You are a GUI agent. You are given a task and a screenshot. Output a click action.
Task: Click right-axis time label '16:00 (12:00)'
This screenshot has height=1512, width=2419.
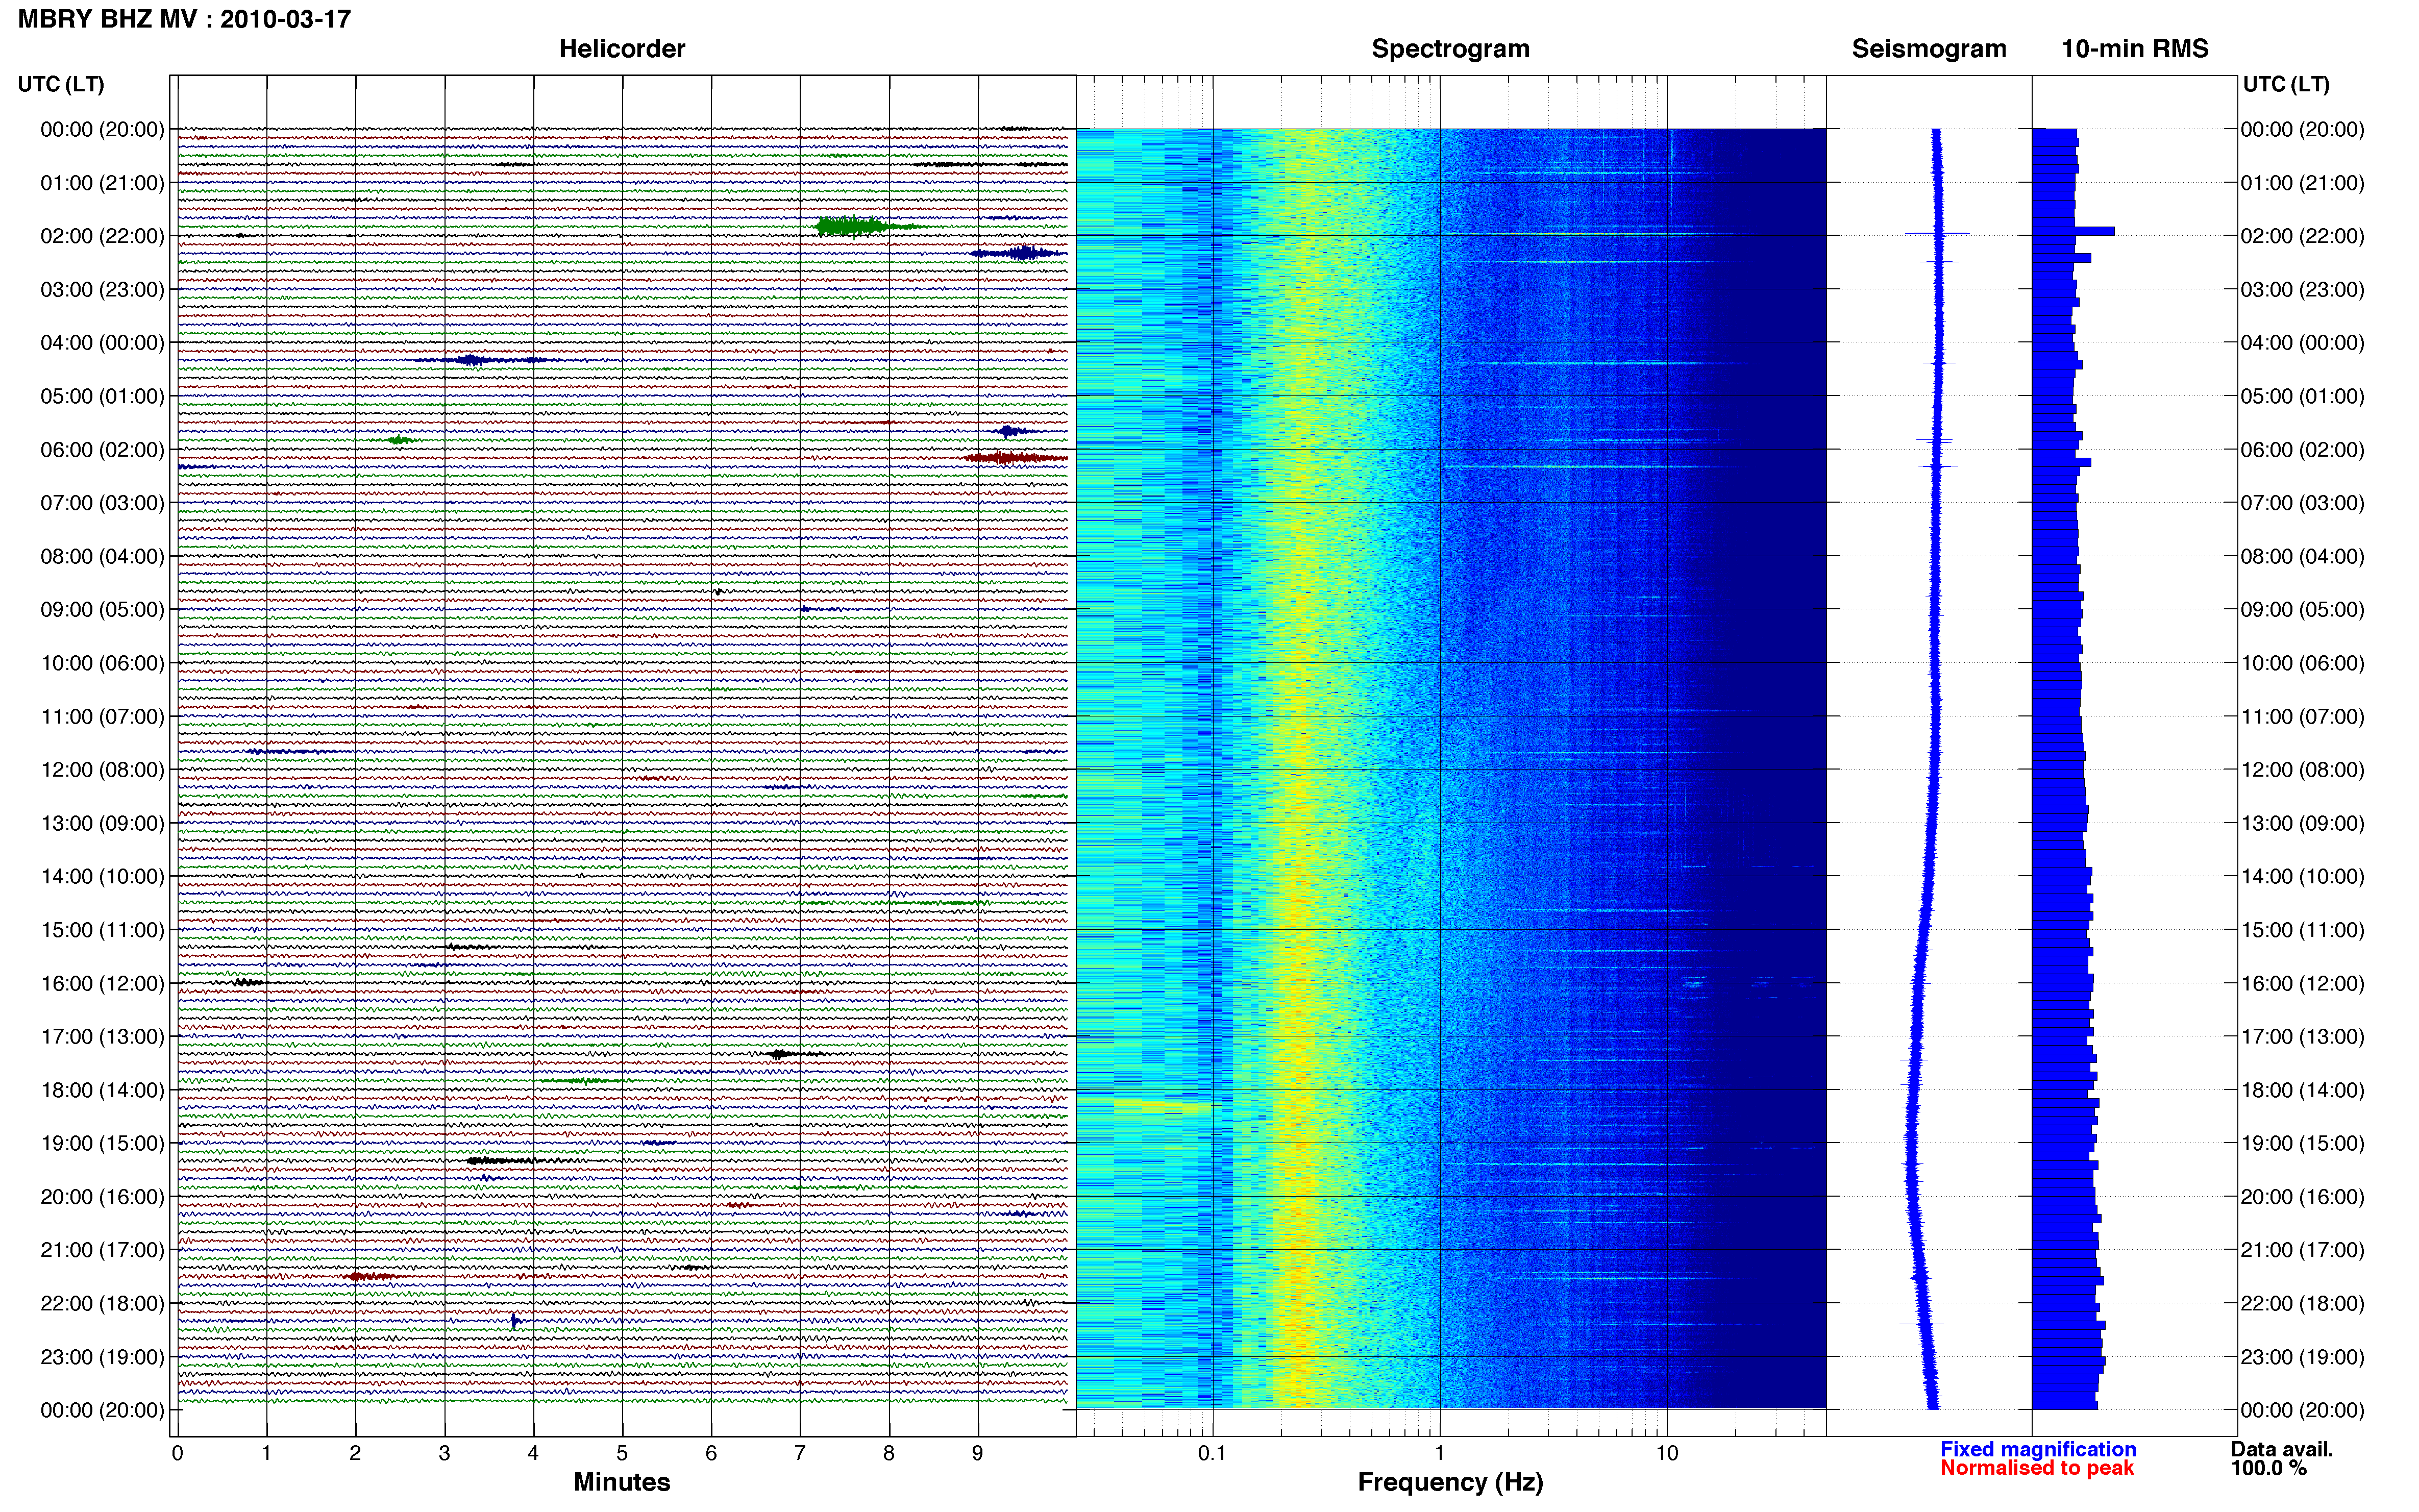[2302, 983]
